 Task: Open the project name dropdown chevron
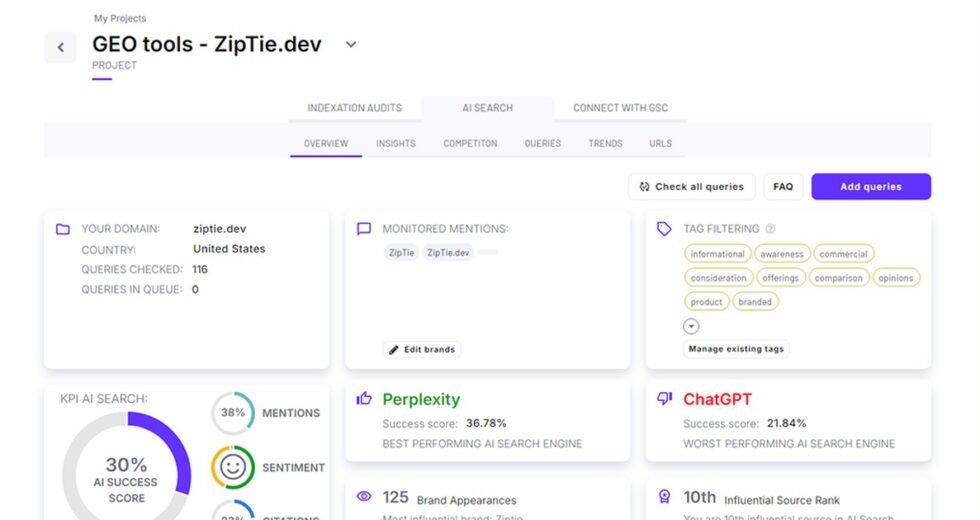tap(351, 44)
